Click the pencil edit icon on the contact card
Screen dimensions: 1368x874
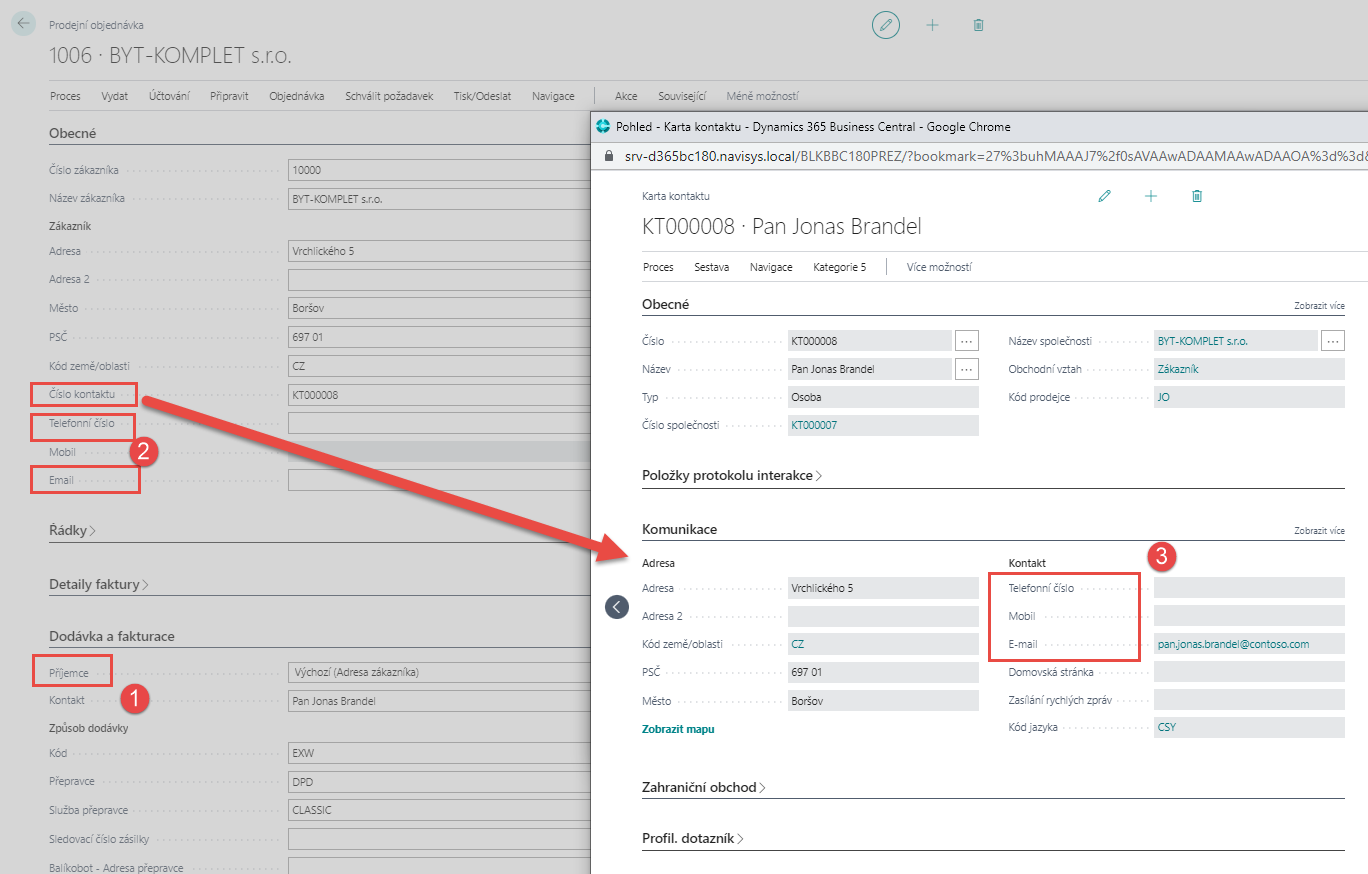pos(1104,197)
